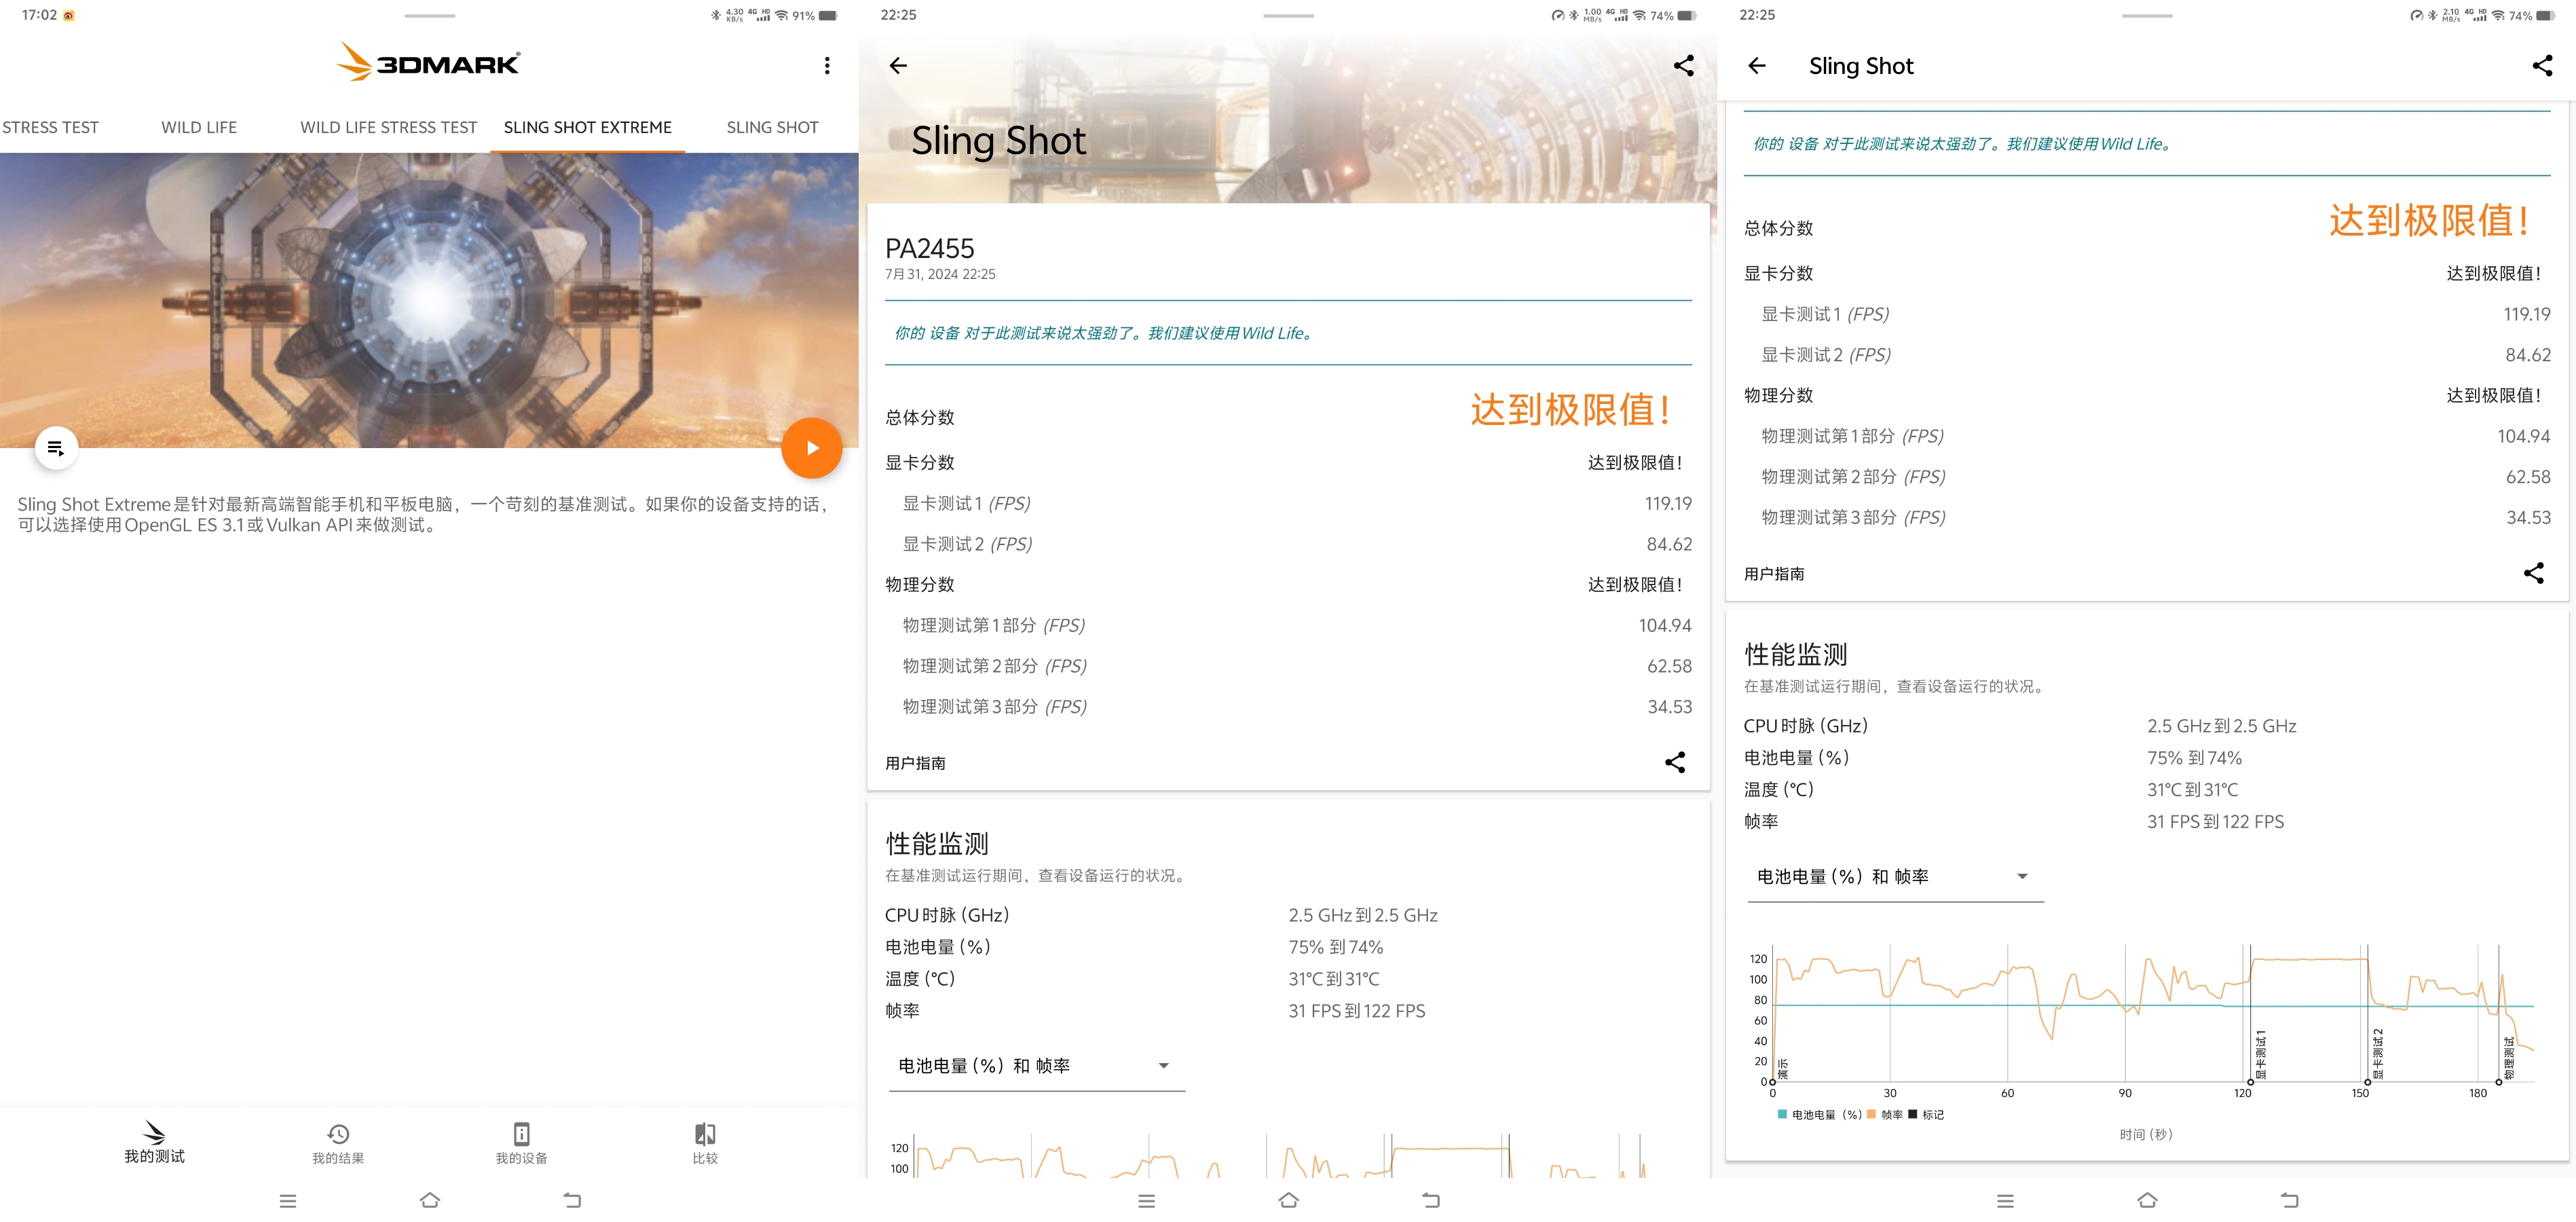Viewport: 2576px width, 1222px height.
Task: Open 我的设备 in bottom navigation
Action: click(521, 1142)
